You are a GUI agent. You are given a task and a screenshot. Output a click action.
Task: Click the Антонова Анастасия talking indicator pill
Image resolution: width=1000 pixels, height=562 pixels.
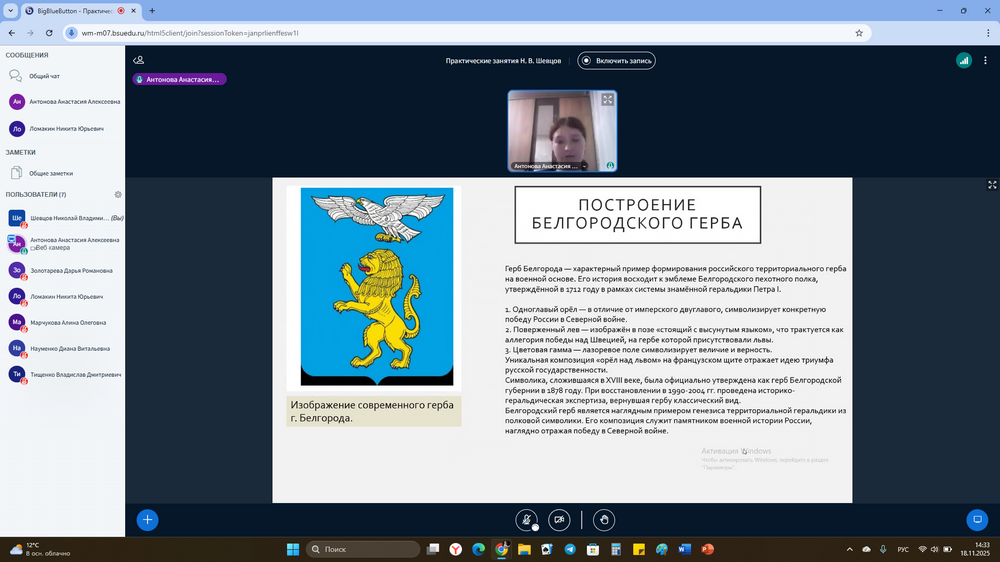[180, 79]
